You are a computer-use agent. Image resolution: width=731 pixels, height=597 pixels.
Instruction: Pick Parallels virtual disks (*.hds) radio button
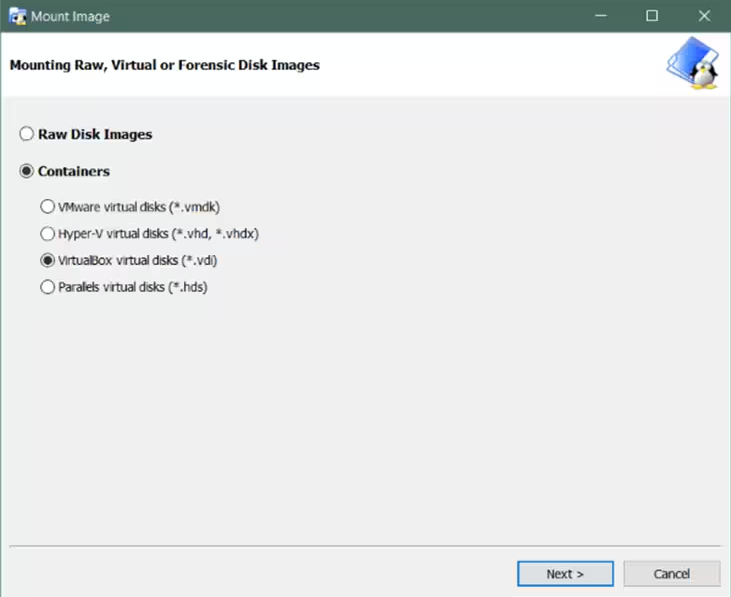pos(47,287)
